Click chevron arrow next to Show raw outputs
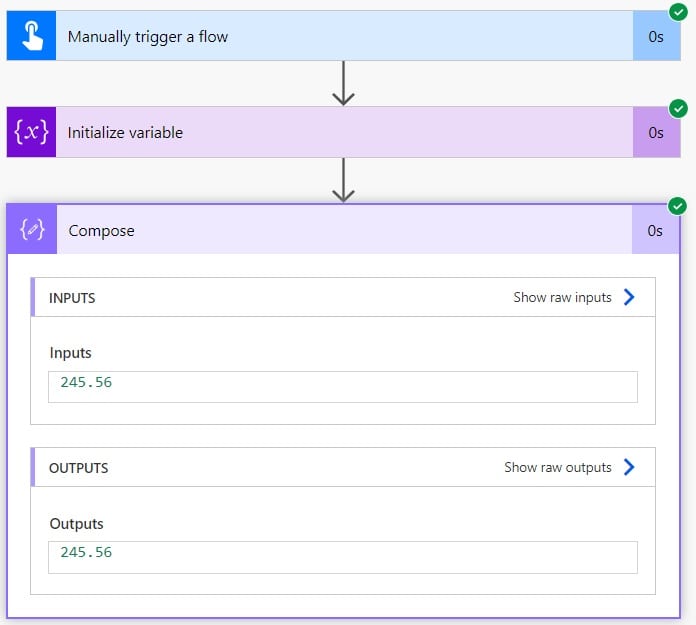Screen dimensions: 696x625 [x=629, y=467]
